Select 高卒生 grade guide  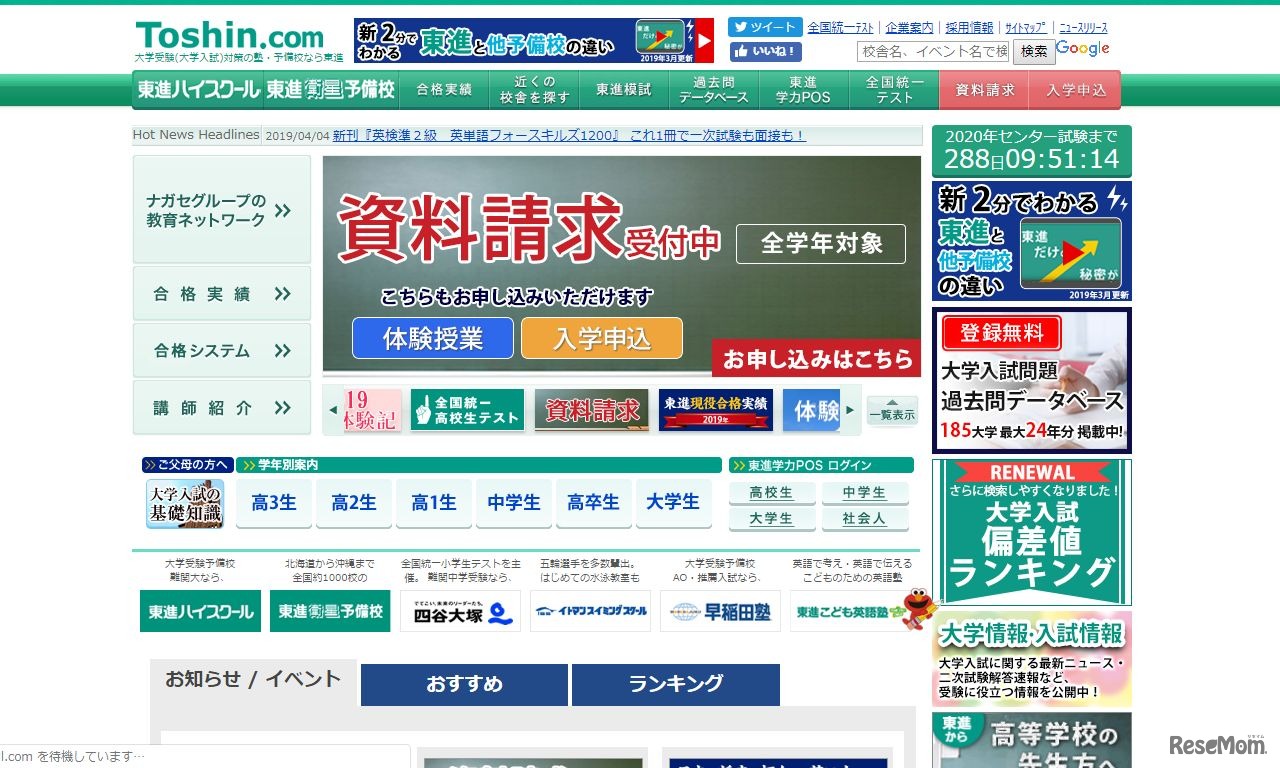594,503
